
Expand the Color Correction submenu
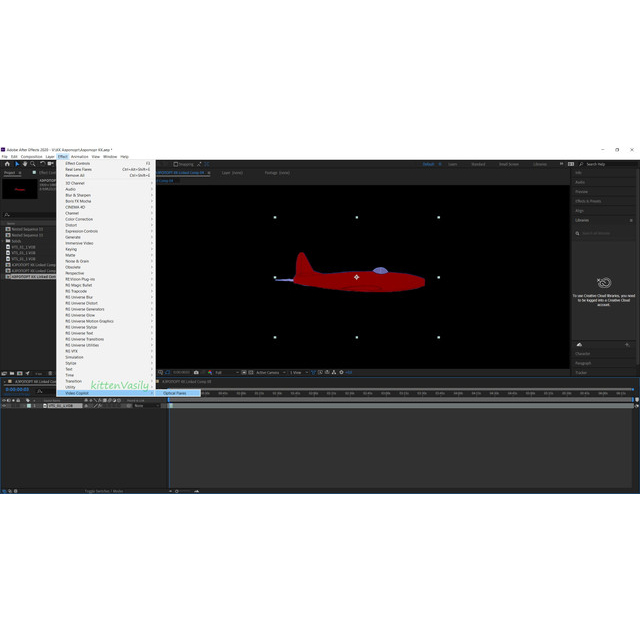tap(108, 219)
